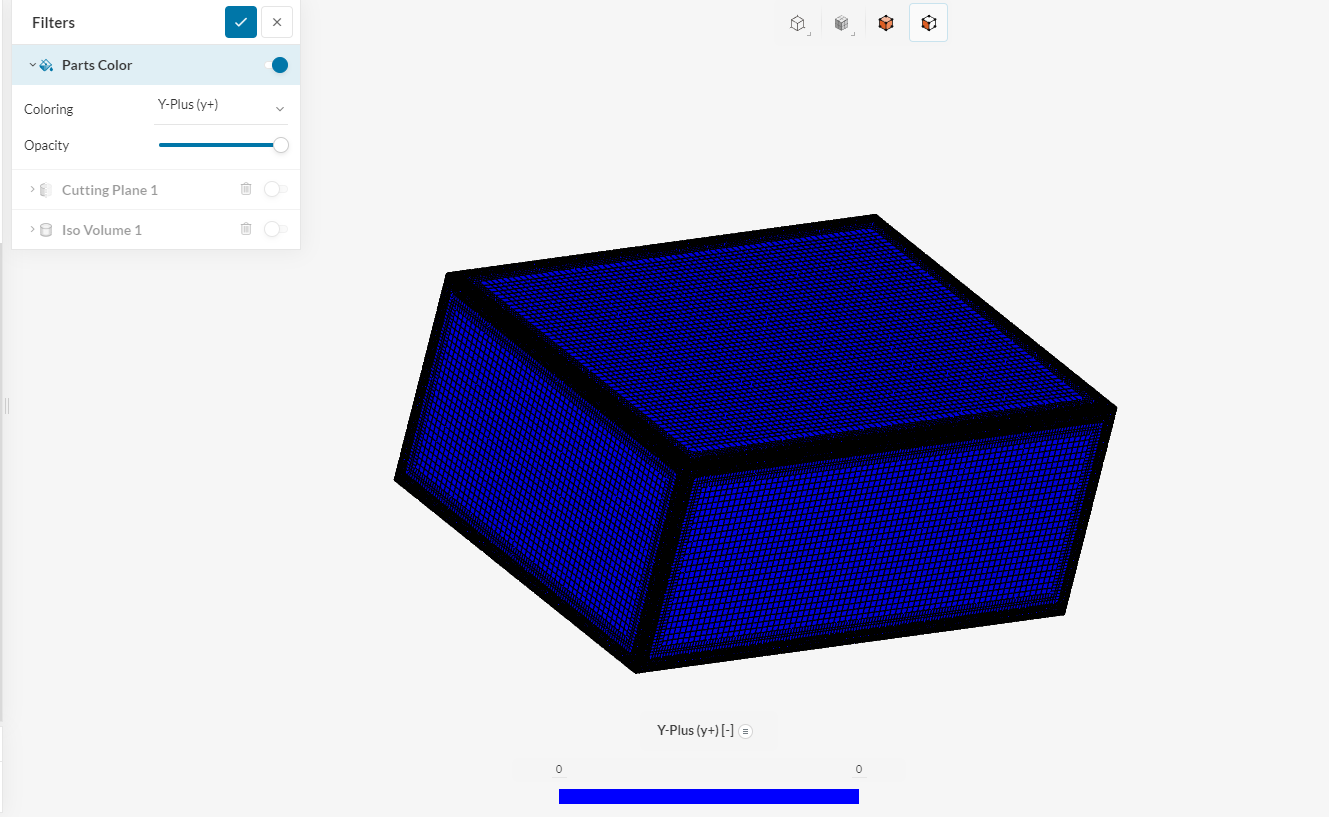1329x817 pixels.
Task: Open the Coloring dropdown showing Y-Plus (y+)
Action: 221,107
